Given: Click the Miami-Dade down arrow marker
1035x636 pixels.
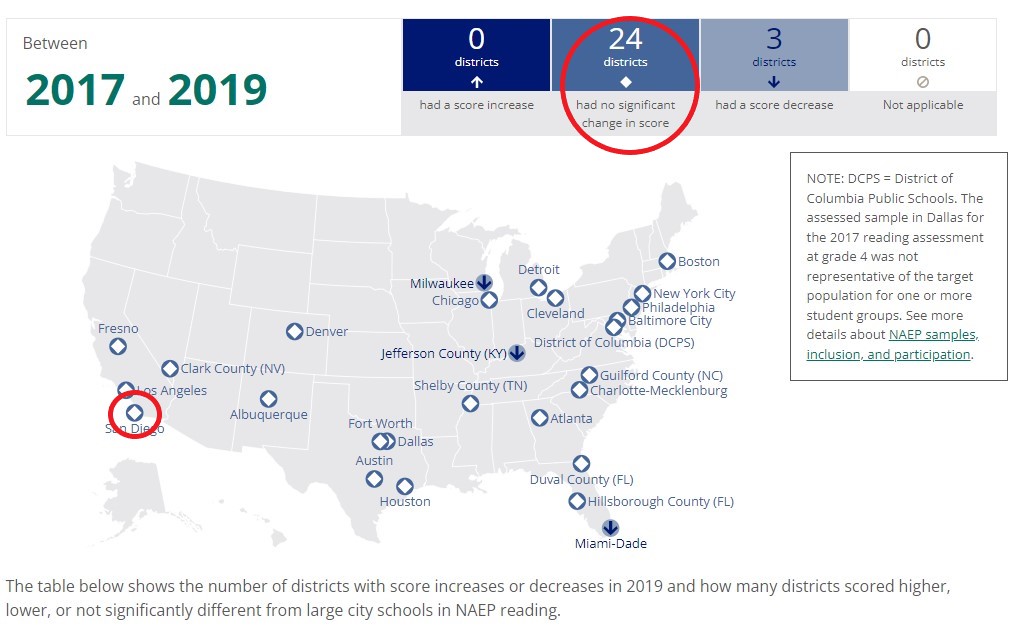Looking at the screenshot, I should [610, 527].
